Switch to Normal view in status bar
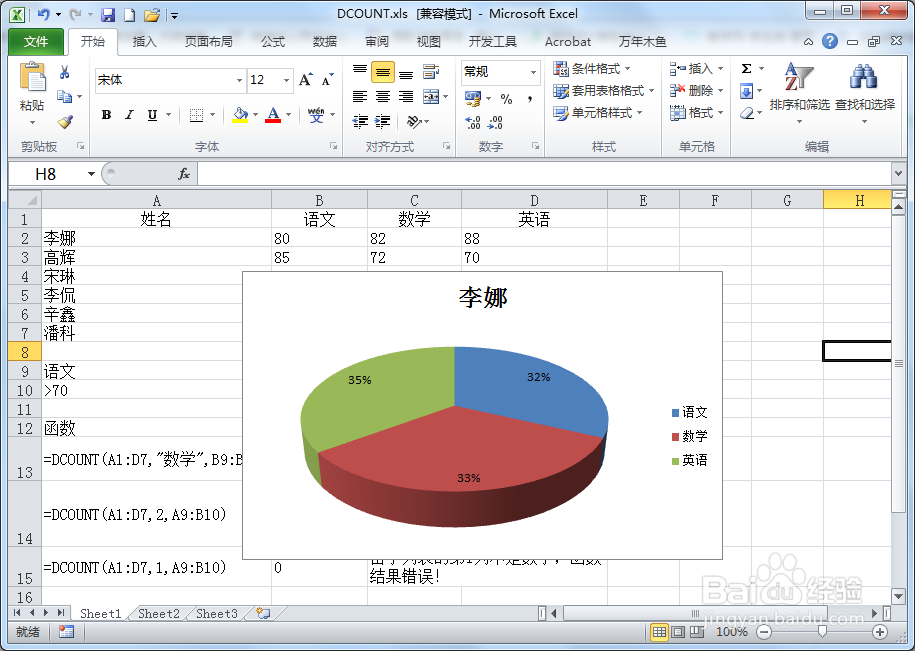 coord(659,632)
